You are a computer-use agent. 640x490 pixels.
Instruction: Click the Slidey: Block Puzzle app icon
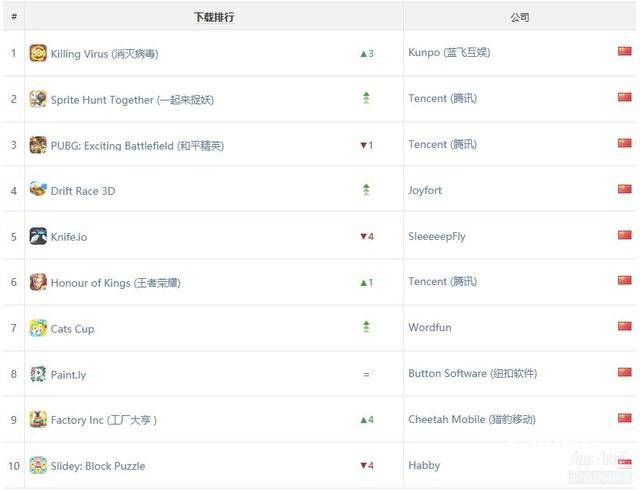coord(38,465)
